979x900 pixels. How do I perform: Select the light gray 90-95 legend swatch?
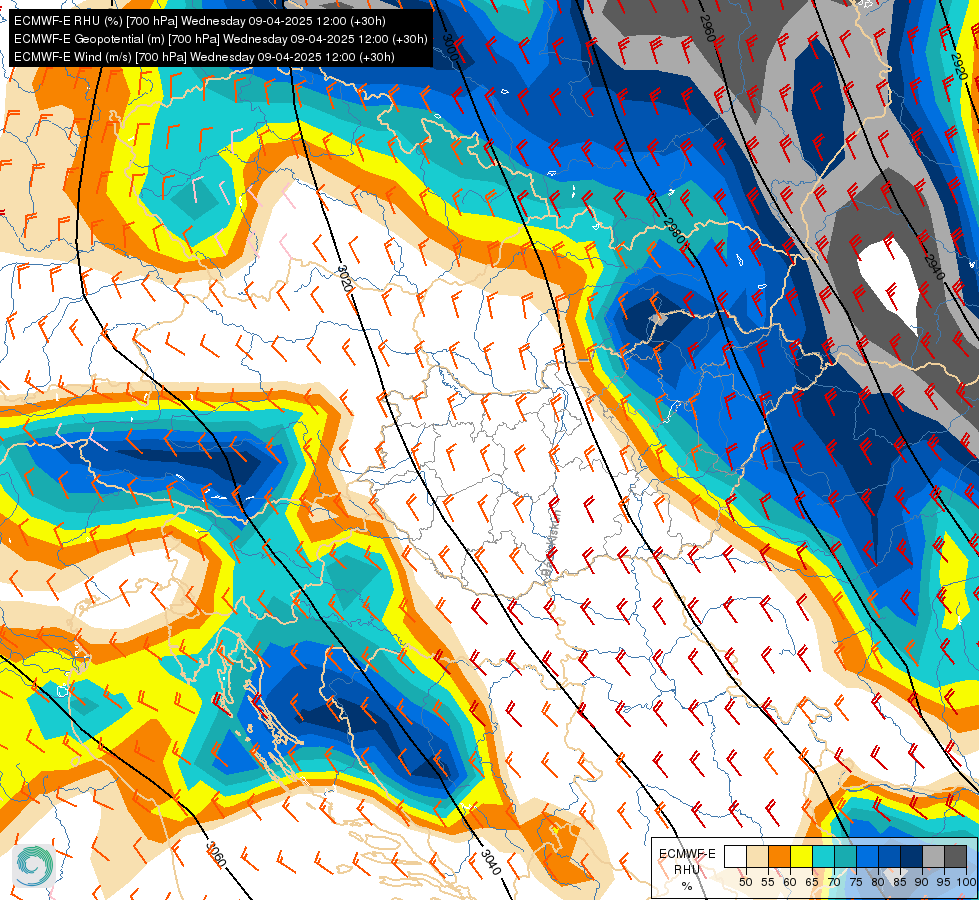coord(933,856)
